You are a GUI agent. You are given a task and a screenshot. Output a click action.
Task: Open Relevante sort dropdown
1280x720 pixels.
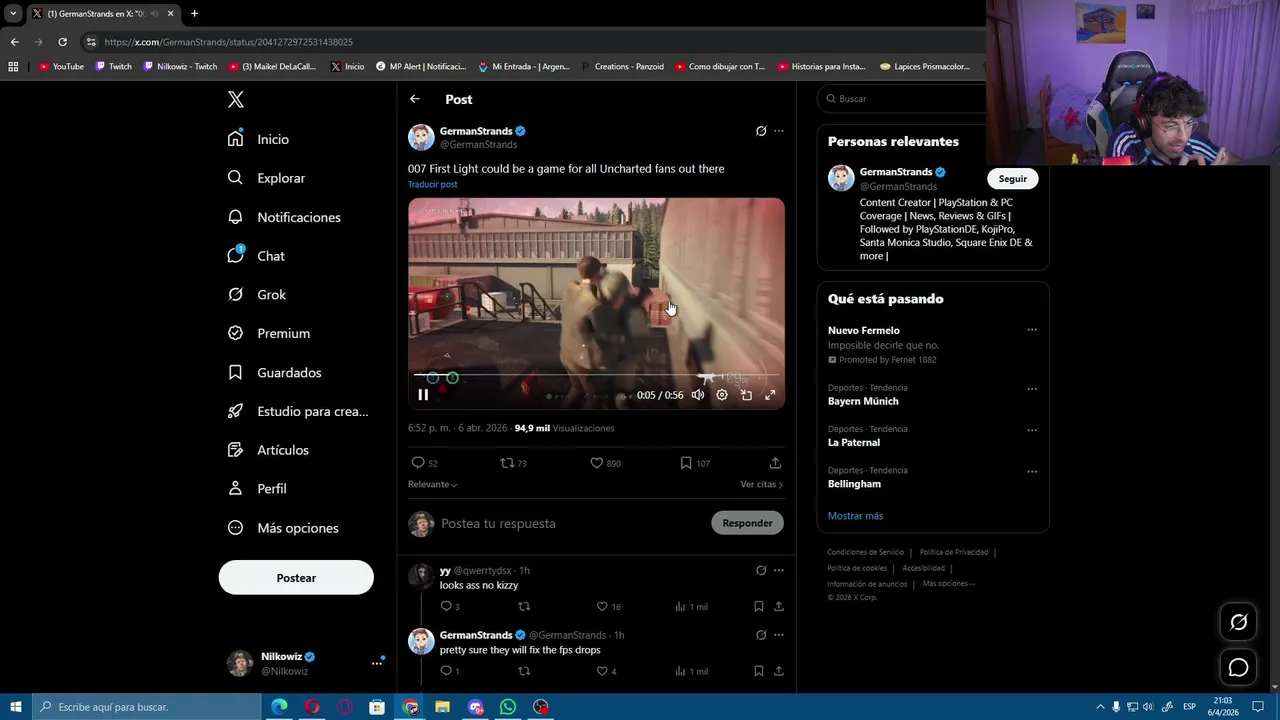(432, 484)
